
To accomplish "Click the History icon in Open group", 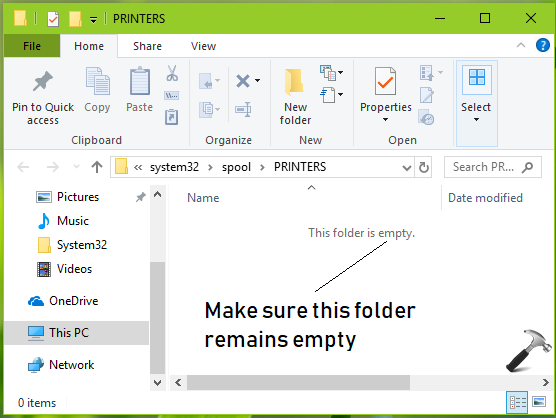I will 426,117.
